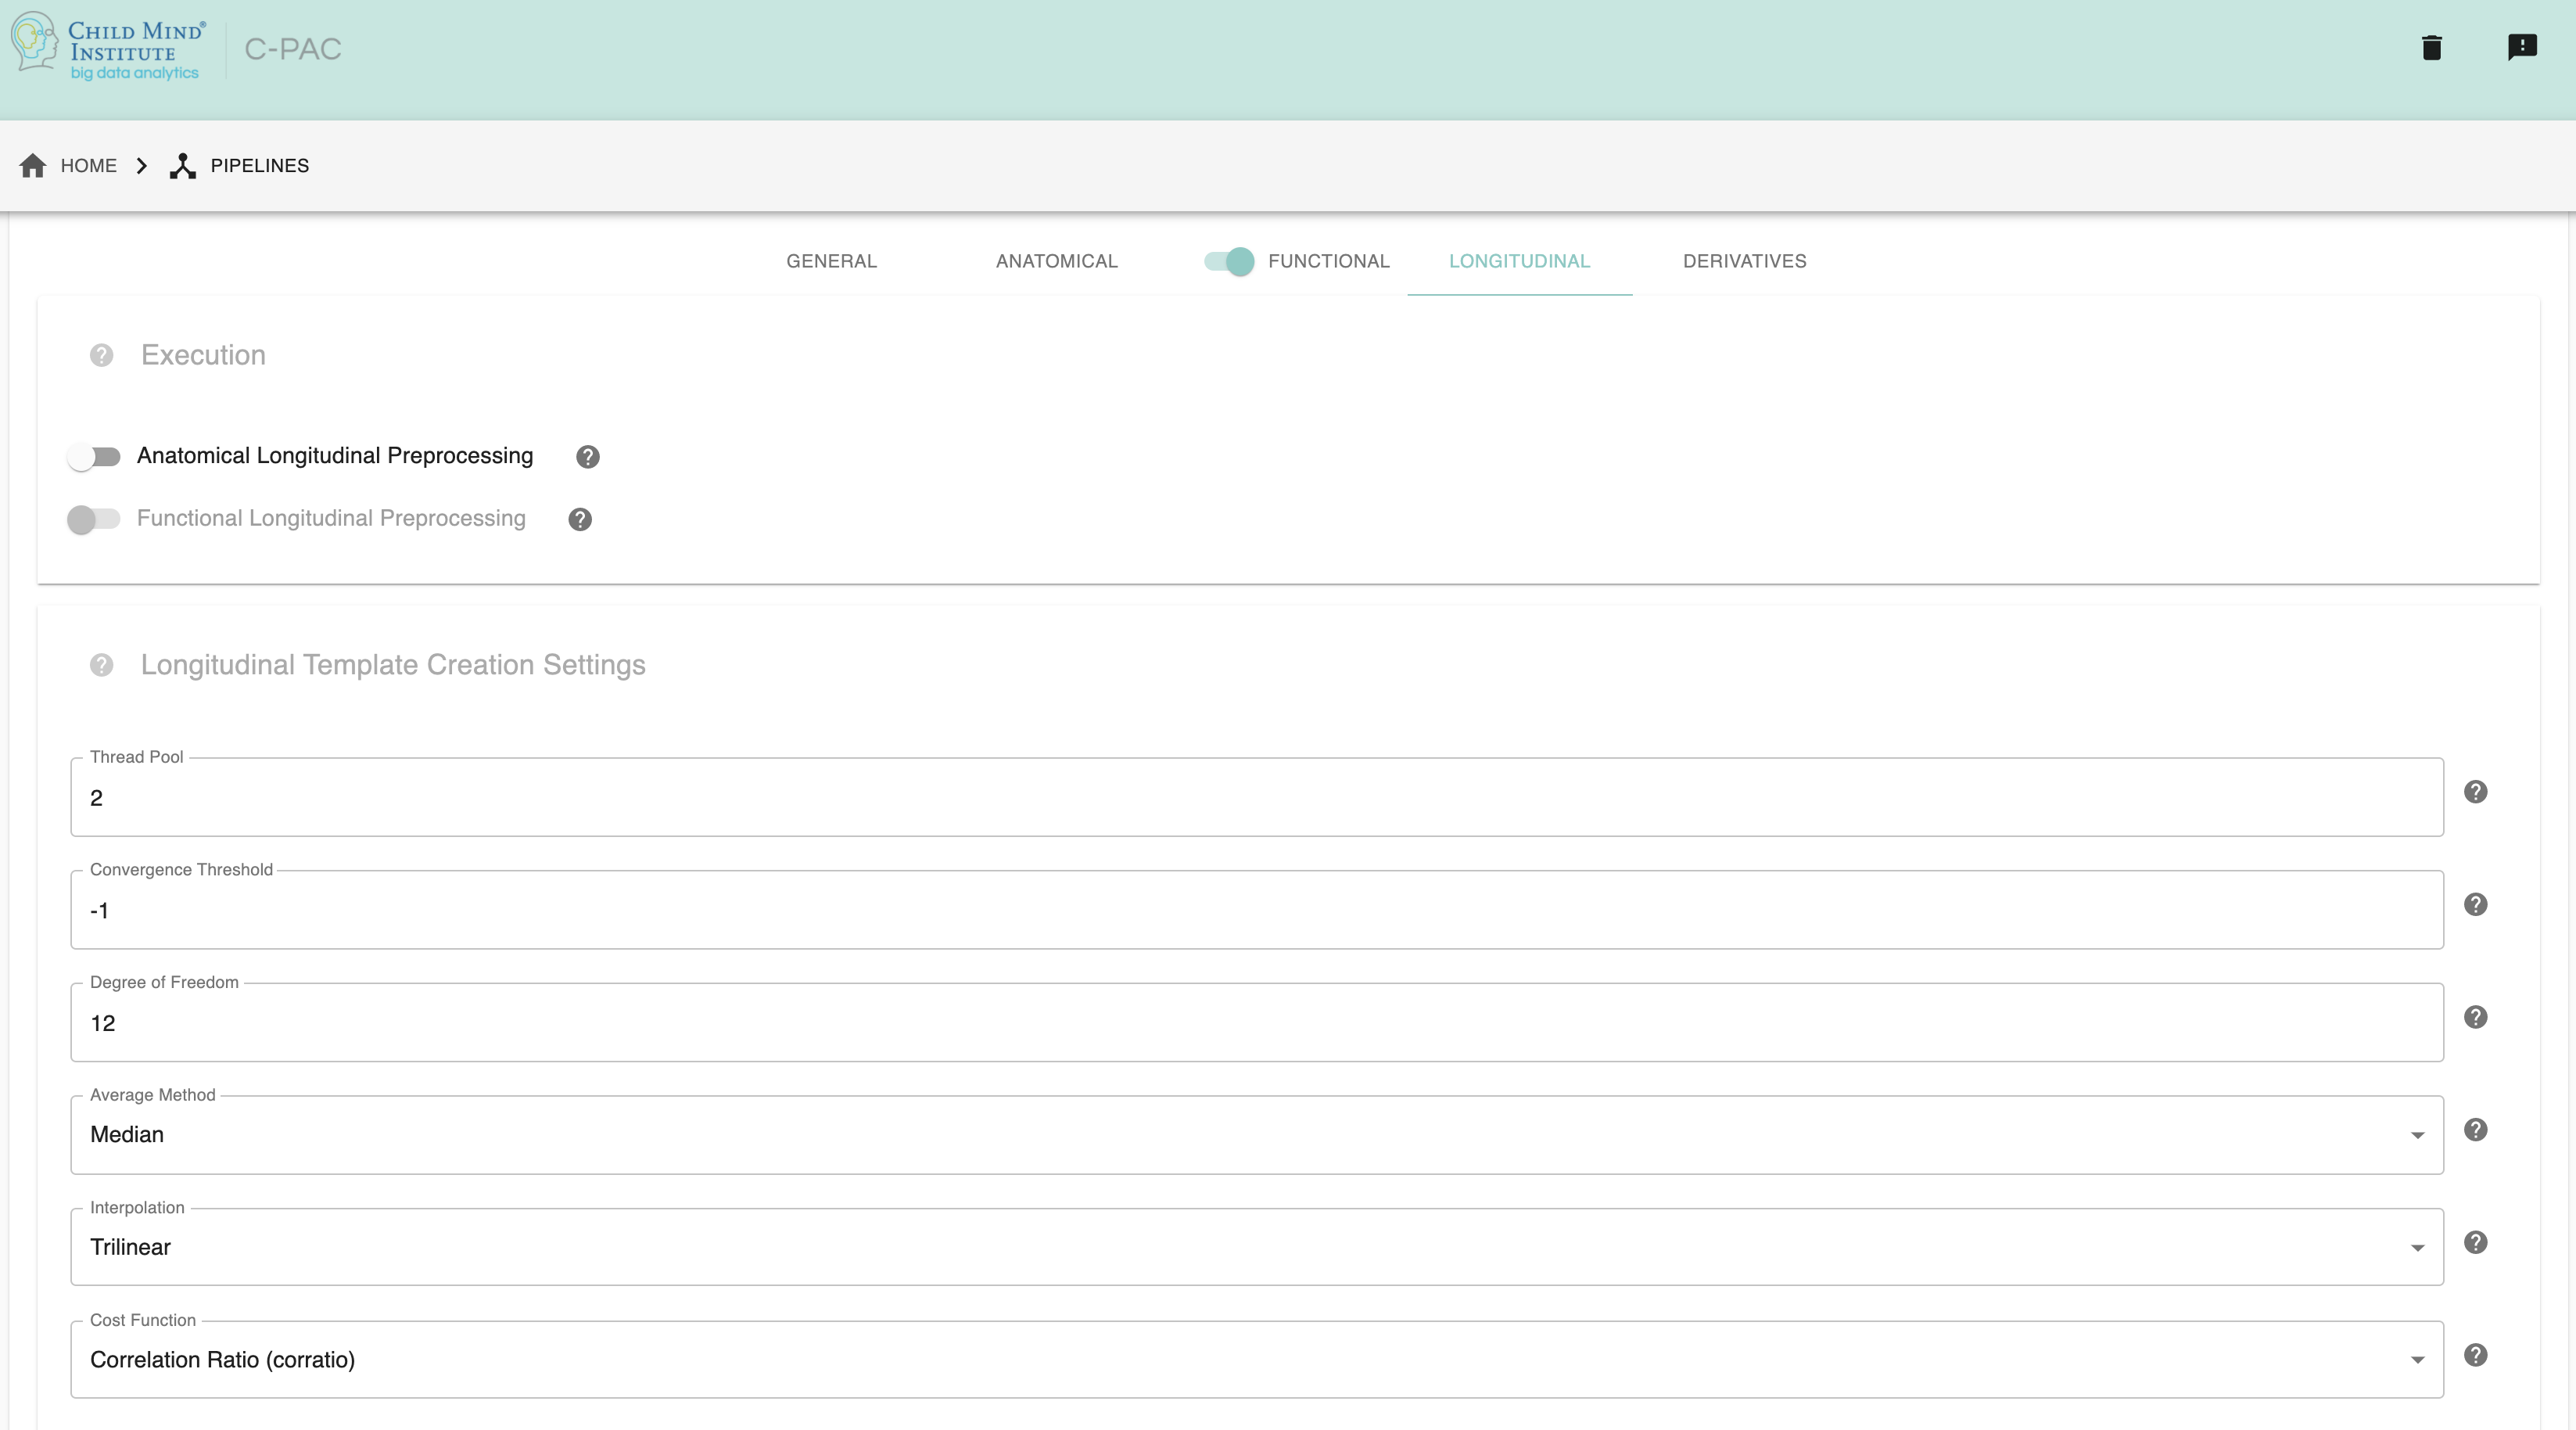Enable Anatomical Longitudinal Preprocessing toggle
This screenshot has width=2576, height=1430.
[x=94, y=457]
